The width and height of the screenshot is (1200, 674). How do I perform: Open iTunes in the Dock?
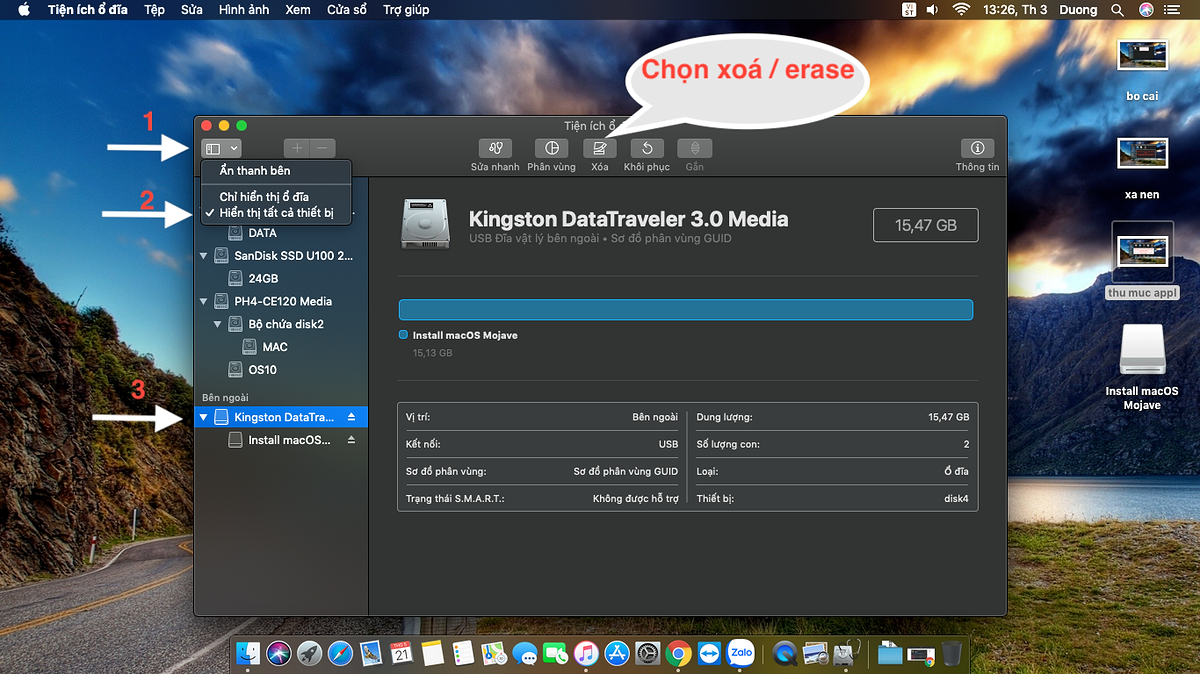[x=586, y=654]
